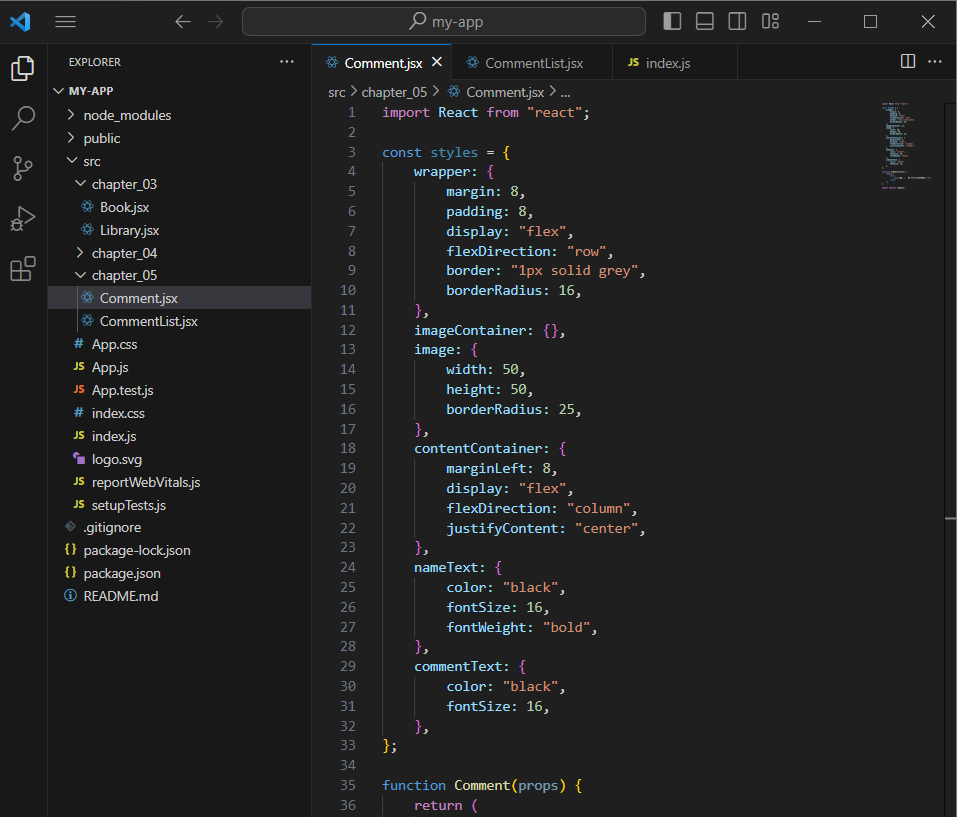Split the editor to the right
The image size is (957, 817).
click(908, 62)
